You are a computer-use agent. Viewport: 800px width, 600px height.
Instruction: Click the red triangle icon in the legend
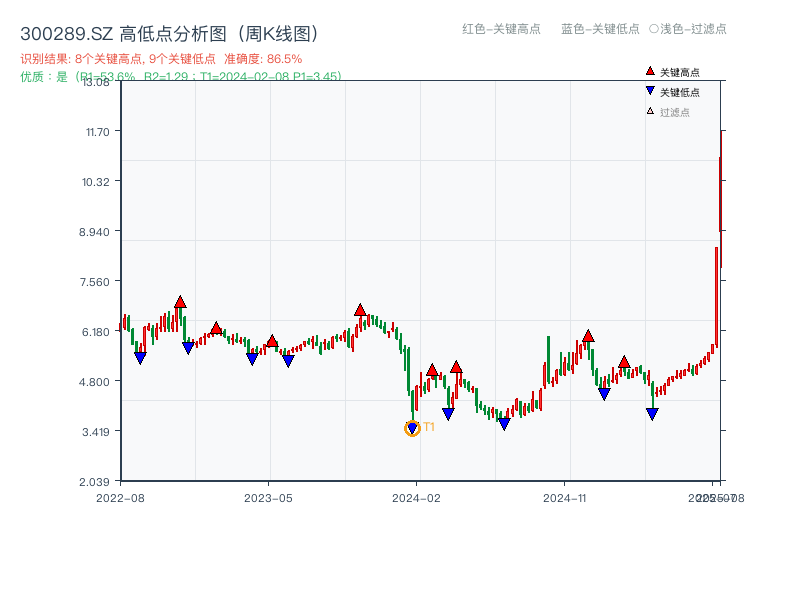[x=650, y=72]
